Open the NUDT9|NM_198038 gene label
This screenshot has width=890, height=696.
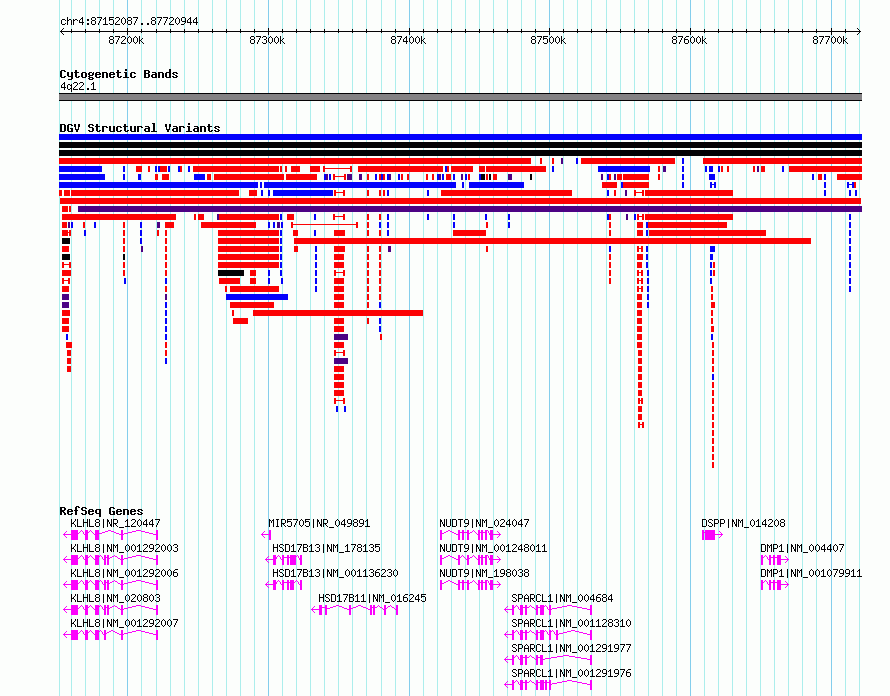point(484,573)
